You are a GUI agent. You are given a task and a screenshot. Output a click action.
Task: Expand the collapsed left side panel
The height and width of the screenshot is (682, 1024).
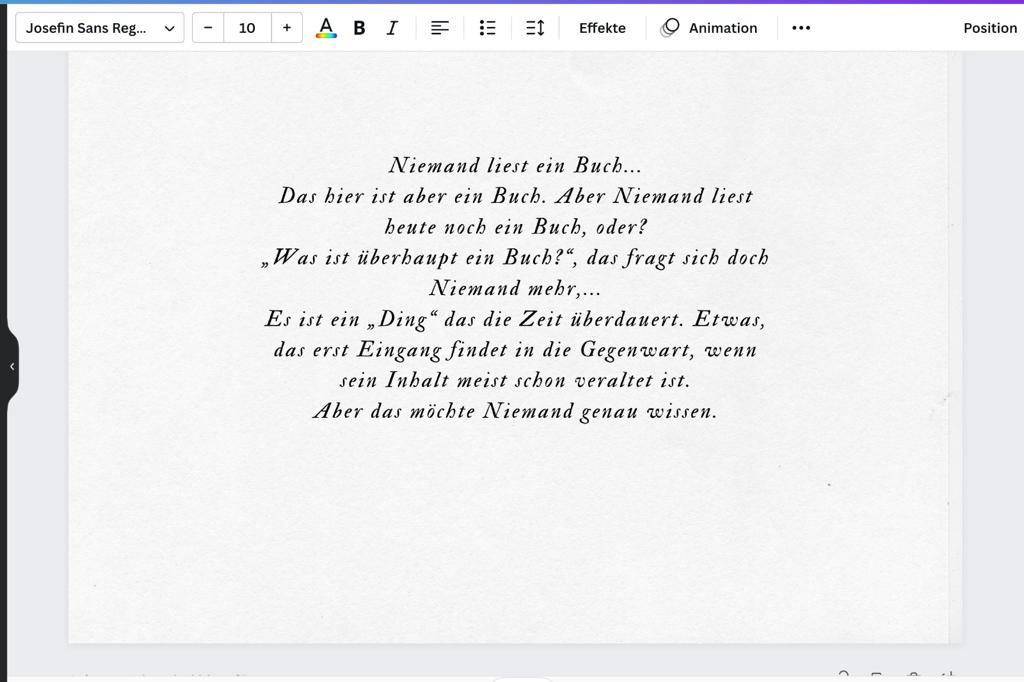tap(12, 366)
